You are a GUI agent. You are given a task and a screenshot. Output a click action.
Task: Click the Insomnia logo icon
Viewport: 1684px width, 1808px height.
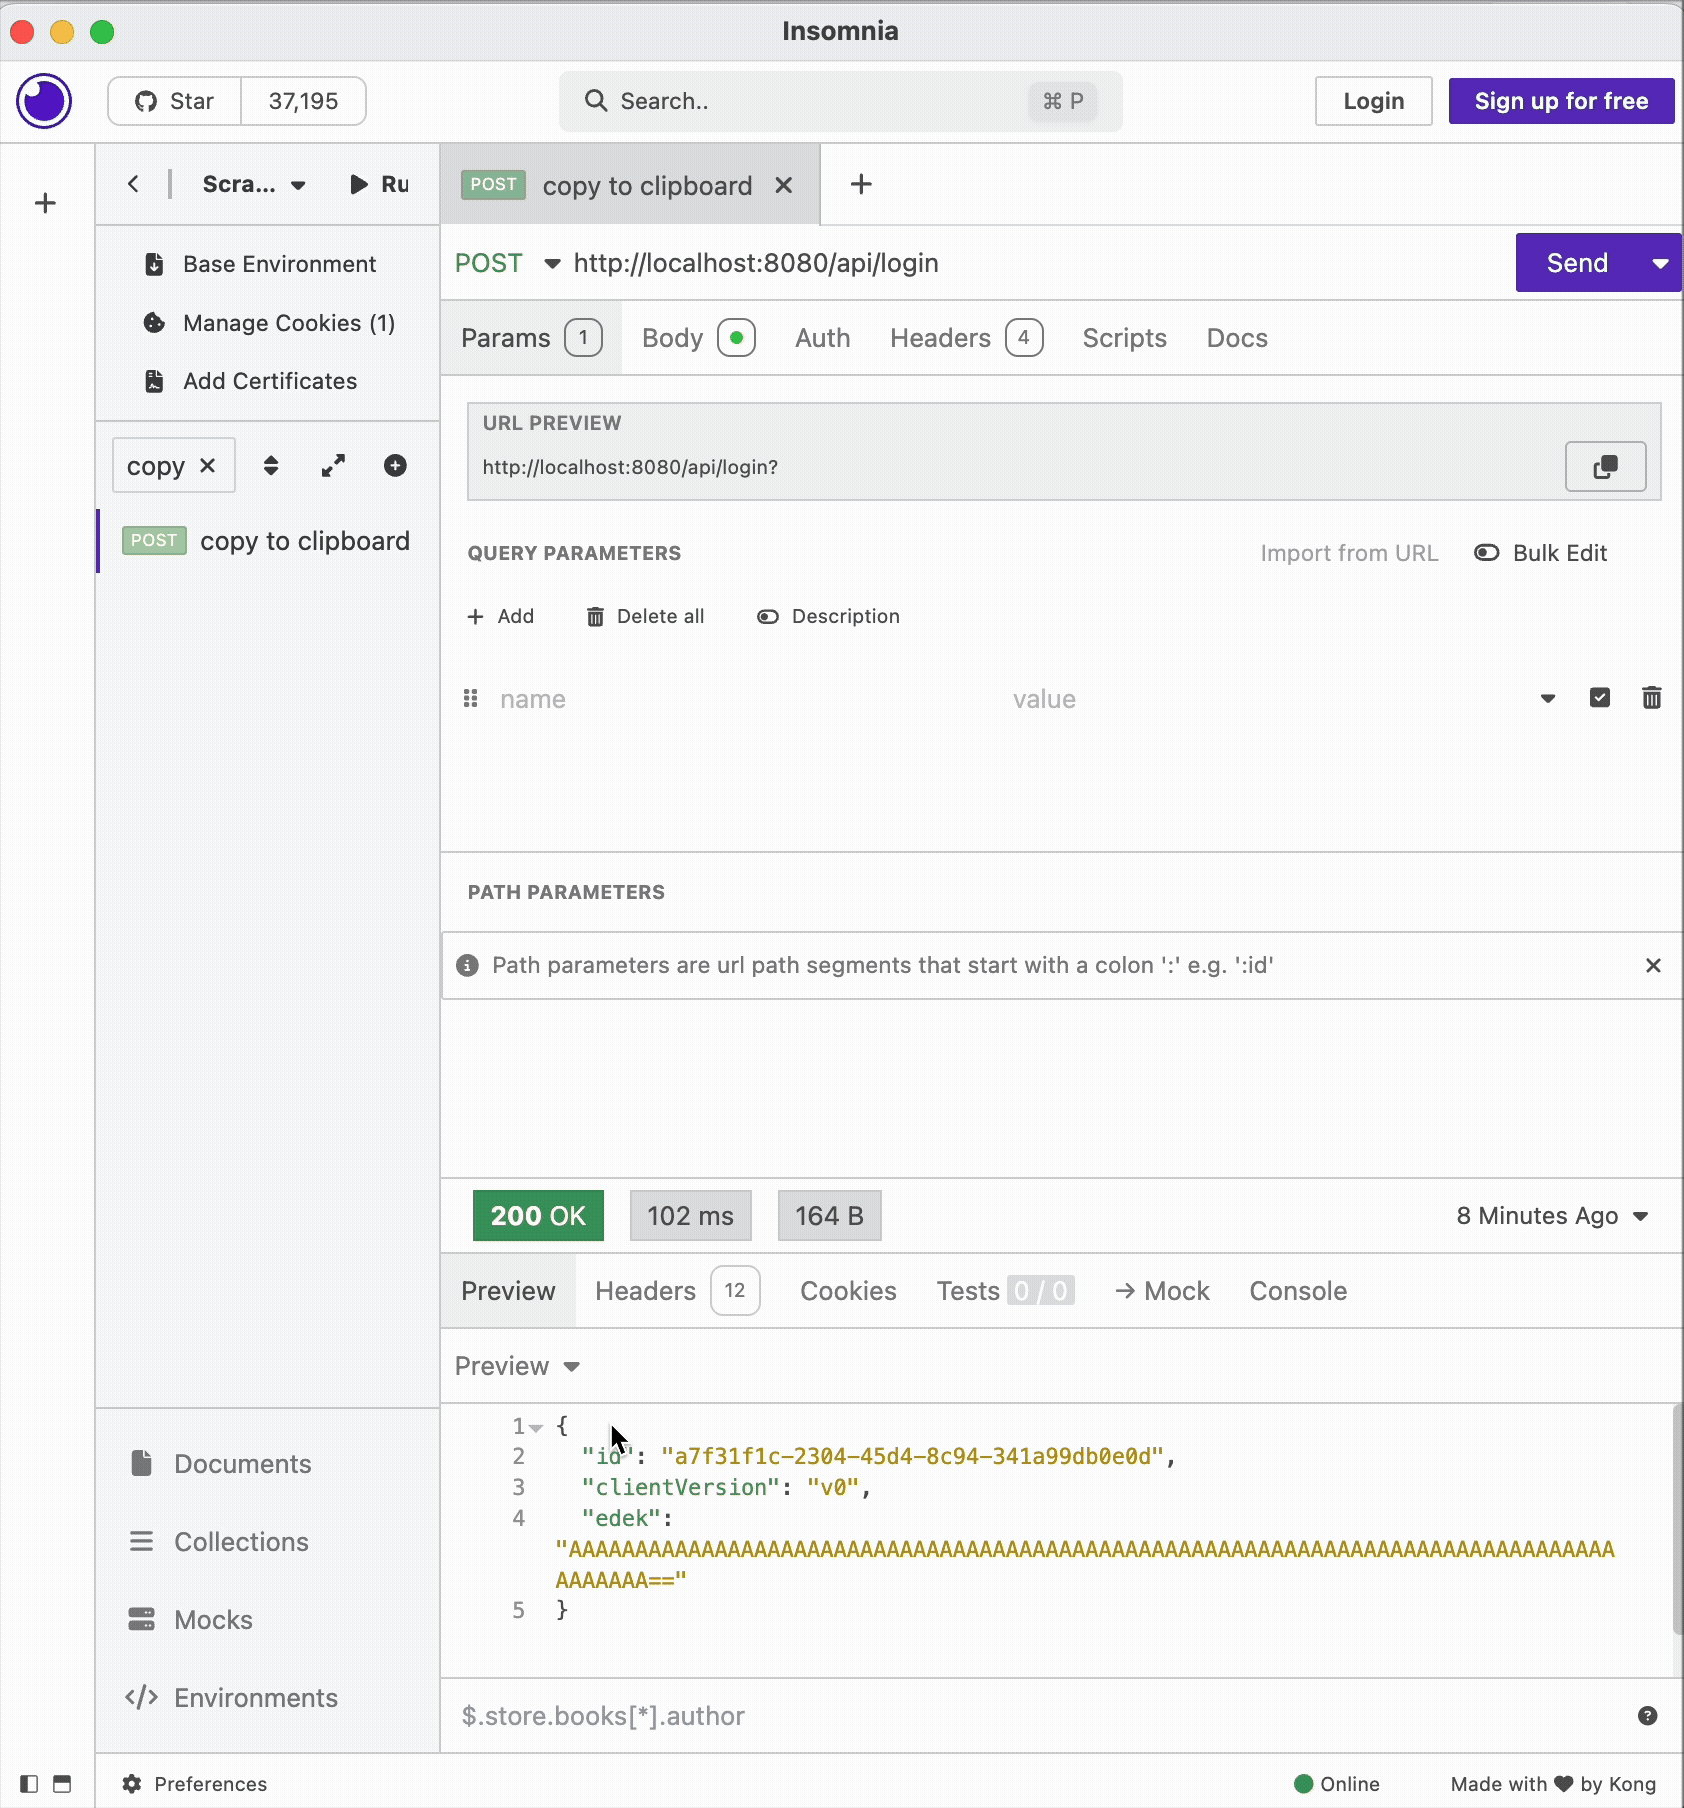[x=44, y=101]
